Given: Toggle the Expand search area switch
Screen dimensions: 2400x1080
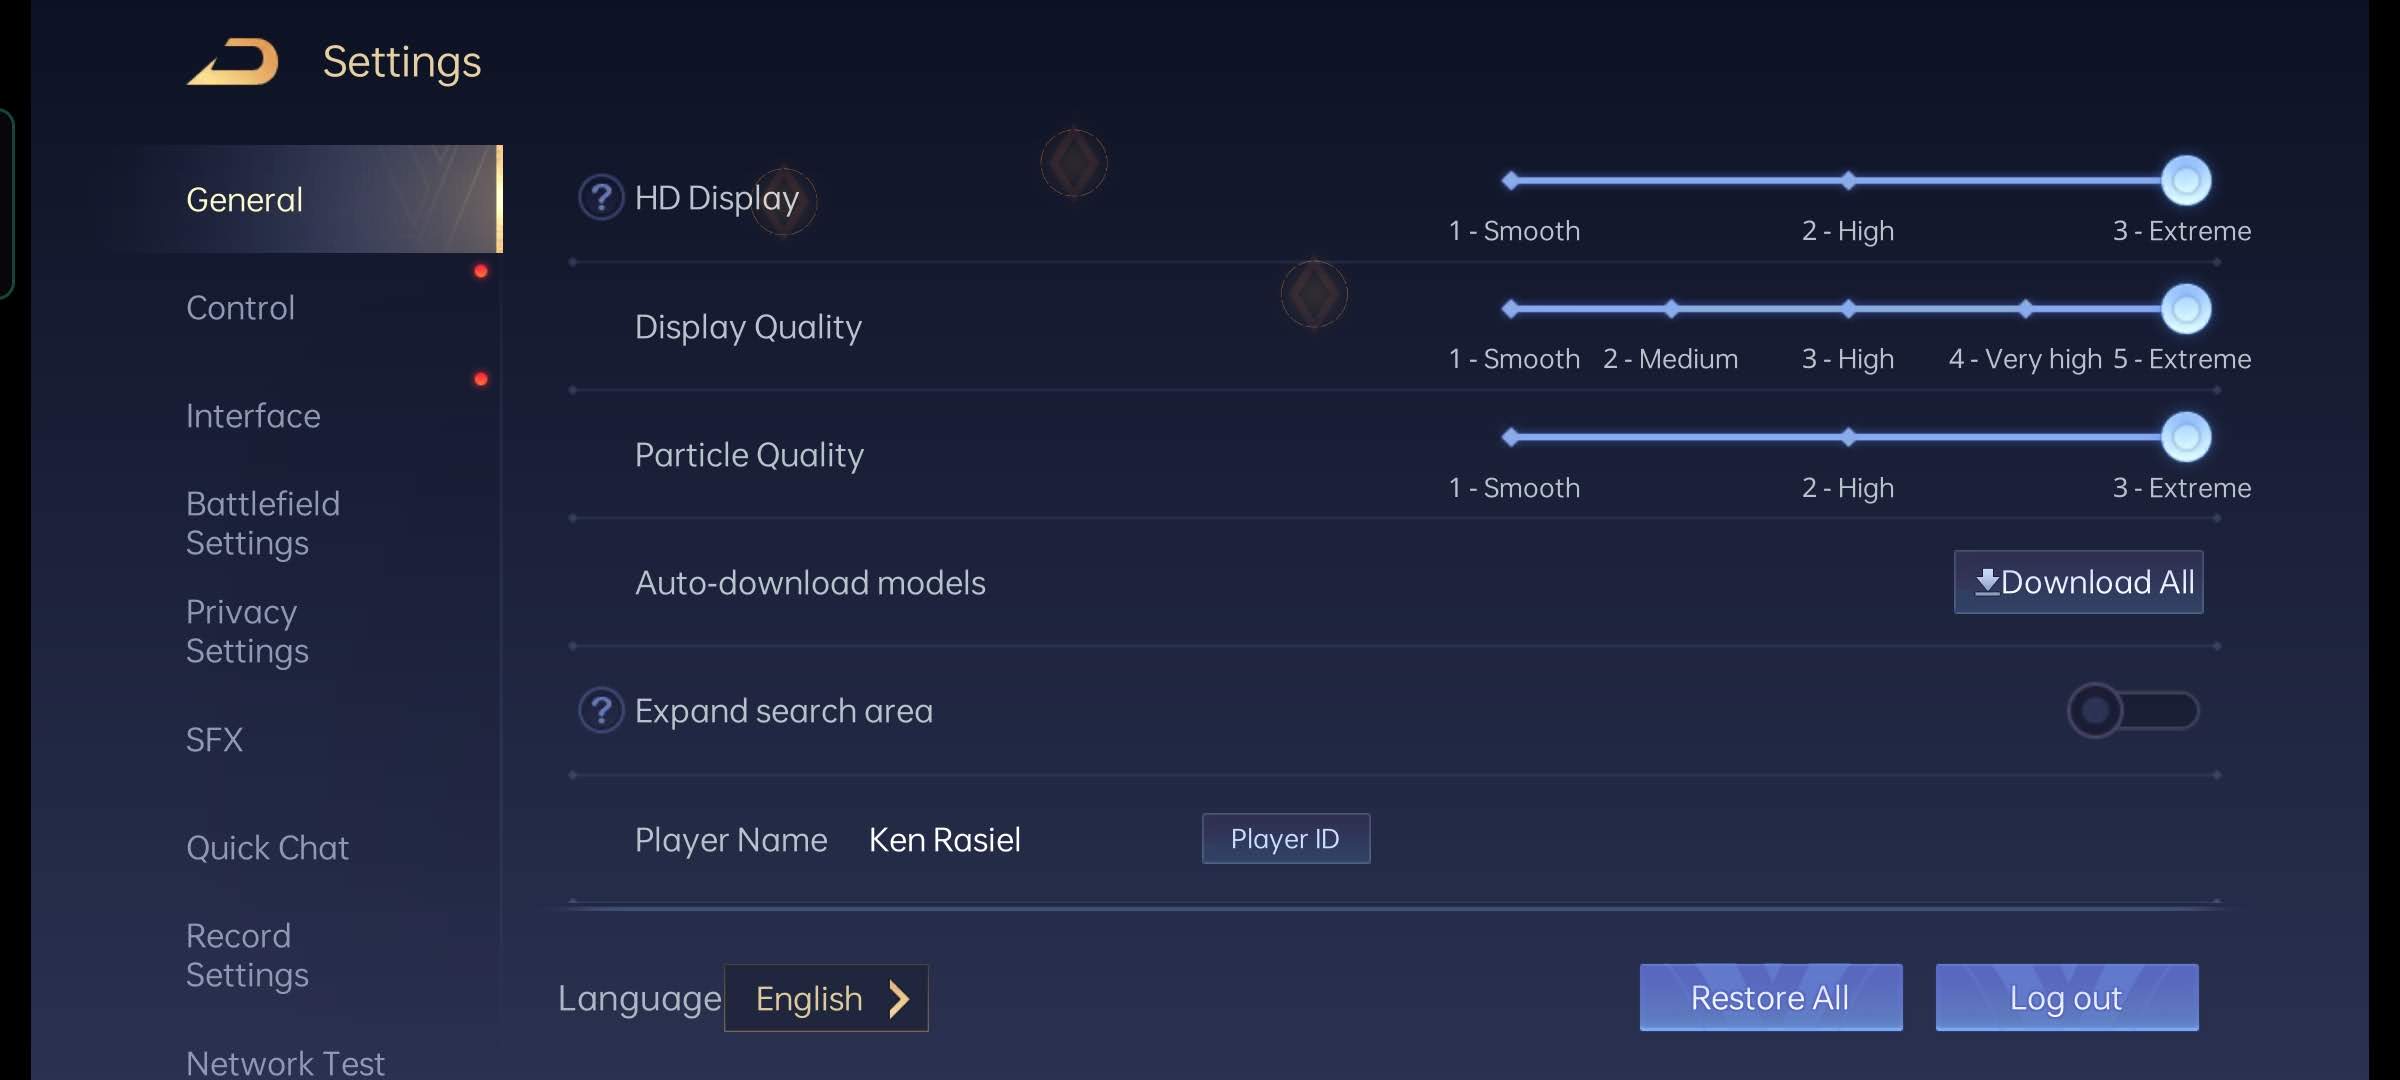Looking at the screenshot, I should point(2132,711).
